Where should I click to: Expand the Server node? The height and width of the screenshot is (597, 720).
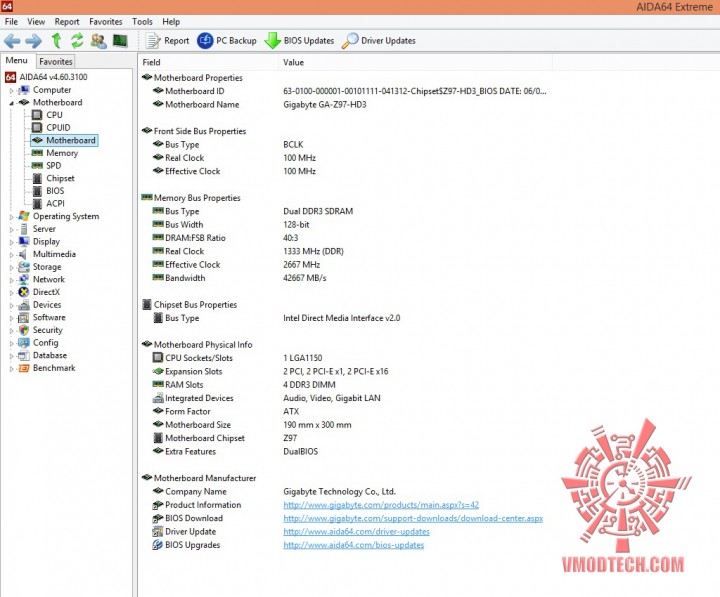coord(11,229)
